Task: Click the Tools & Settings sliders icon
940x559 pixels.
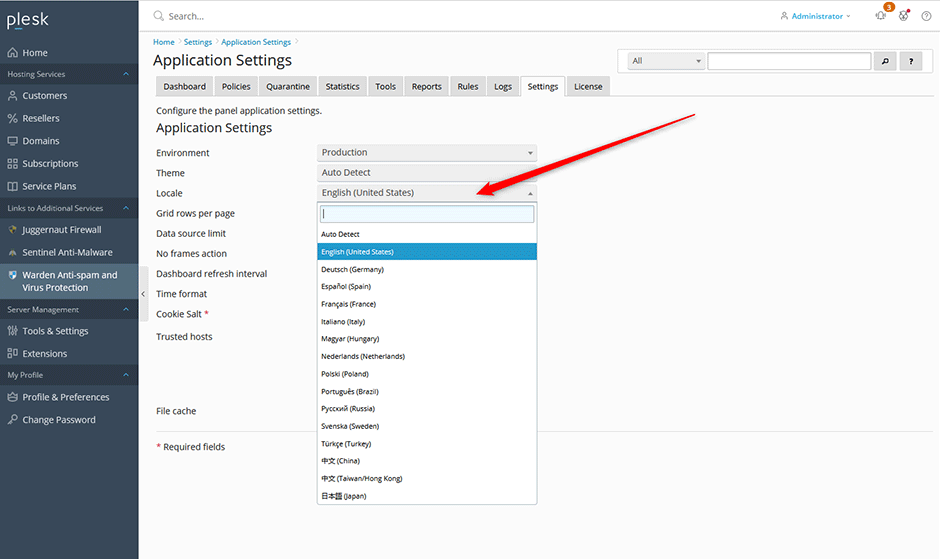Action: point(13,331)
